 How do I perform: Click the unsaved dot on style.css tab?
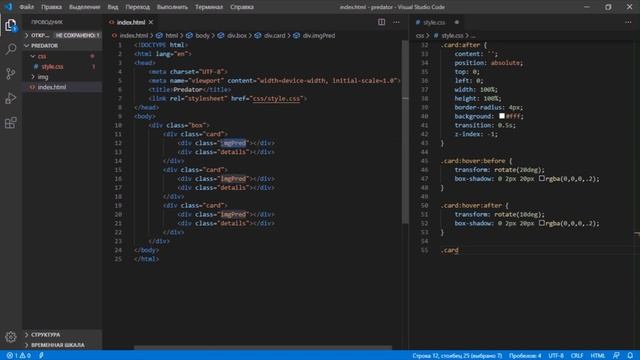coord(457,22)
